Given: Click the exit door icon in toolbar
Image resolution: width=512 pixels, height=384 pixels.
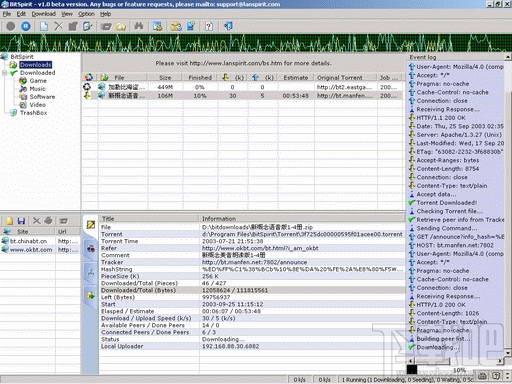Looking at the screenshot, I should click(228, 26).
